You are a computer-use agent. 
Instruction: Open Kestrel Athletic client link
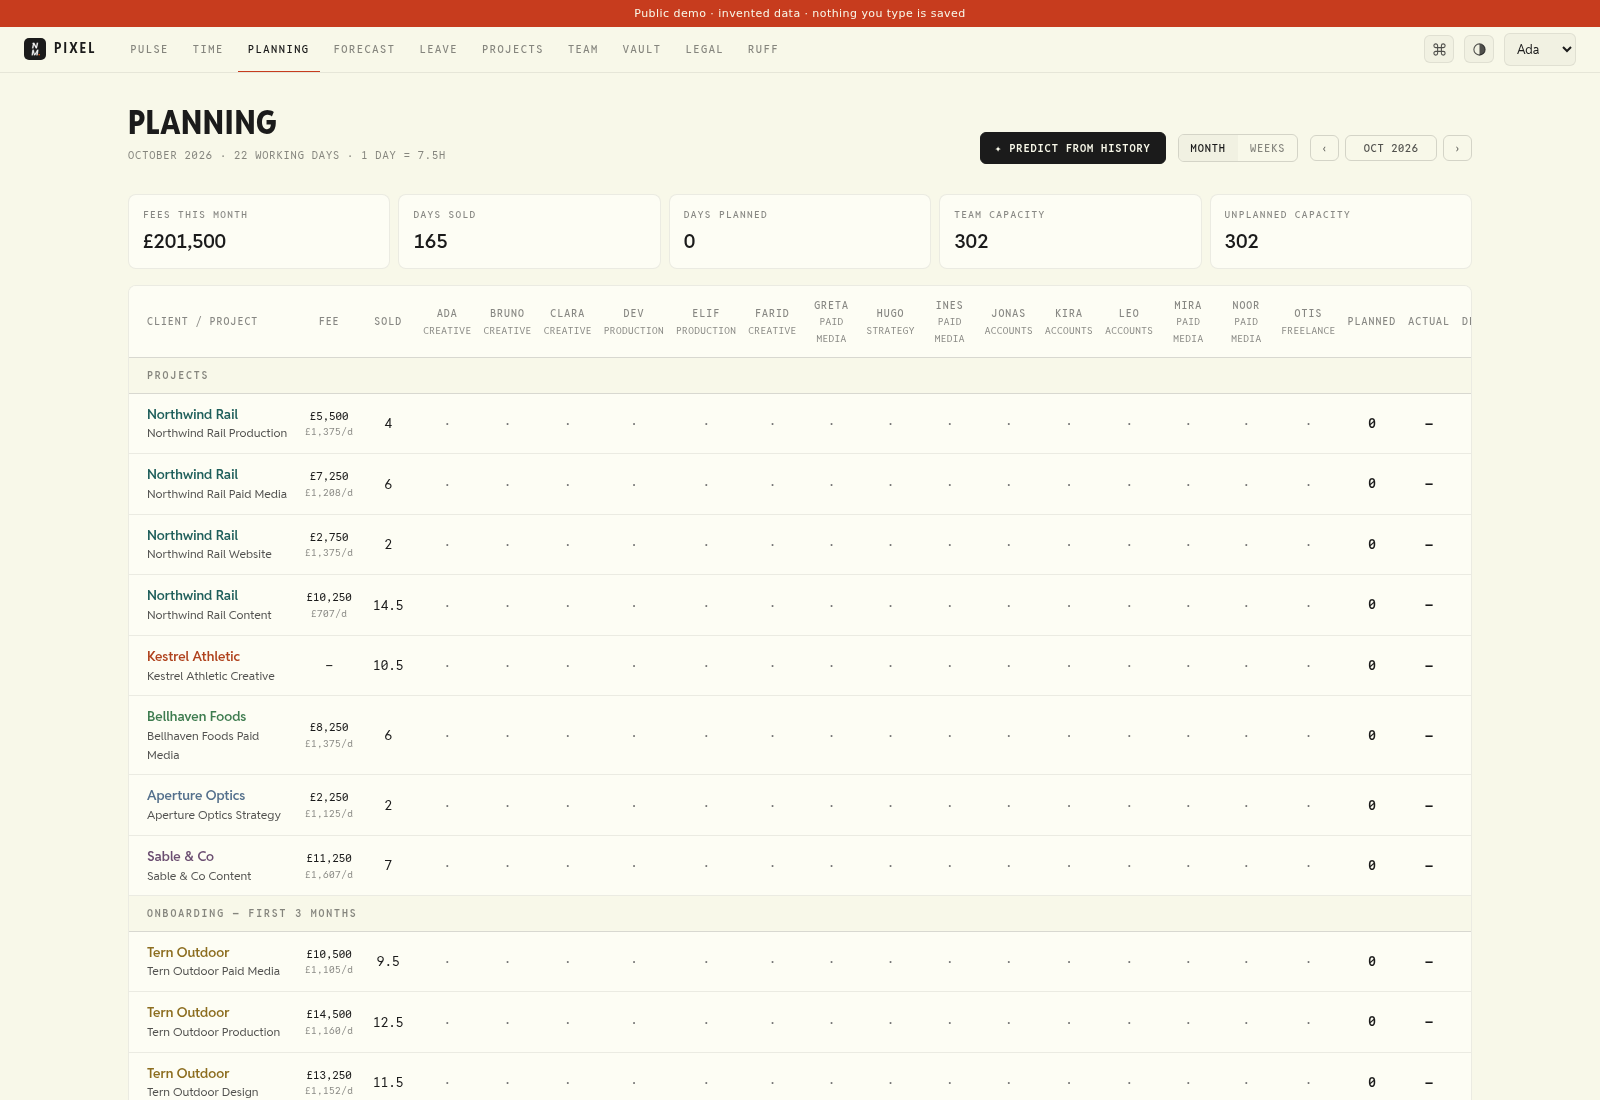coord(193,656)
